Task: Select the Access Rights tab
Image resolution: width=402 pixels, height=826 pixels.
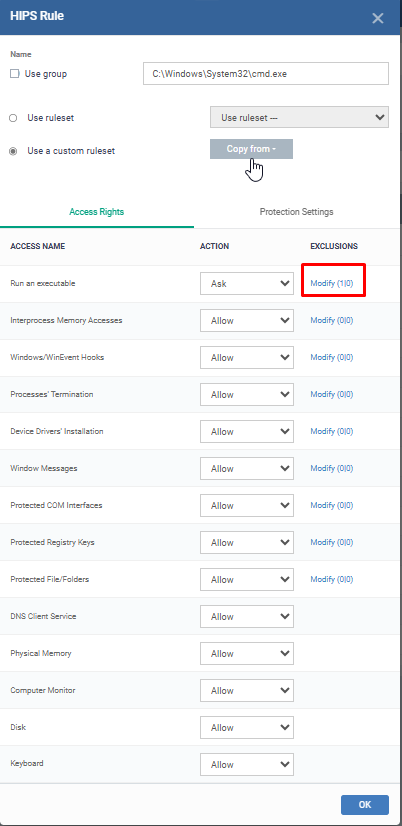Action: [96, 212]
